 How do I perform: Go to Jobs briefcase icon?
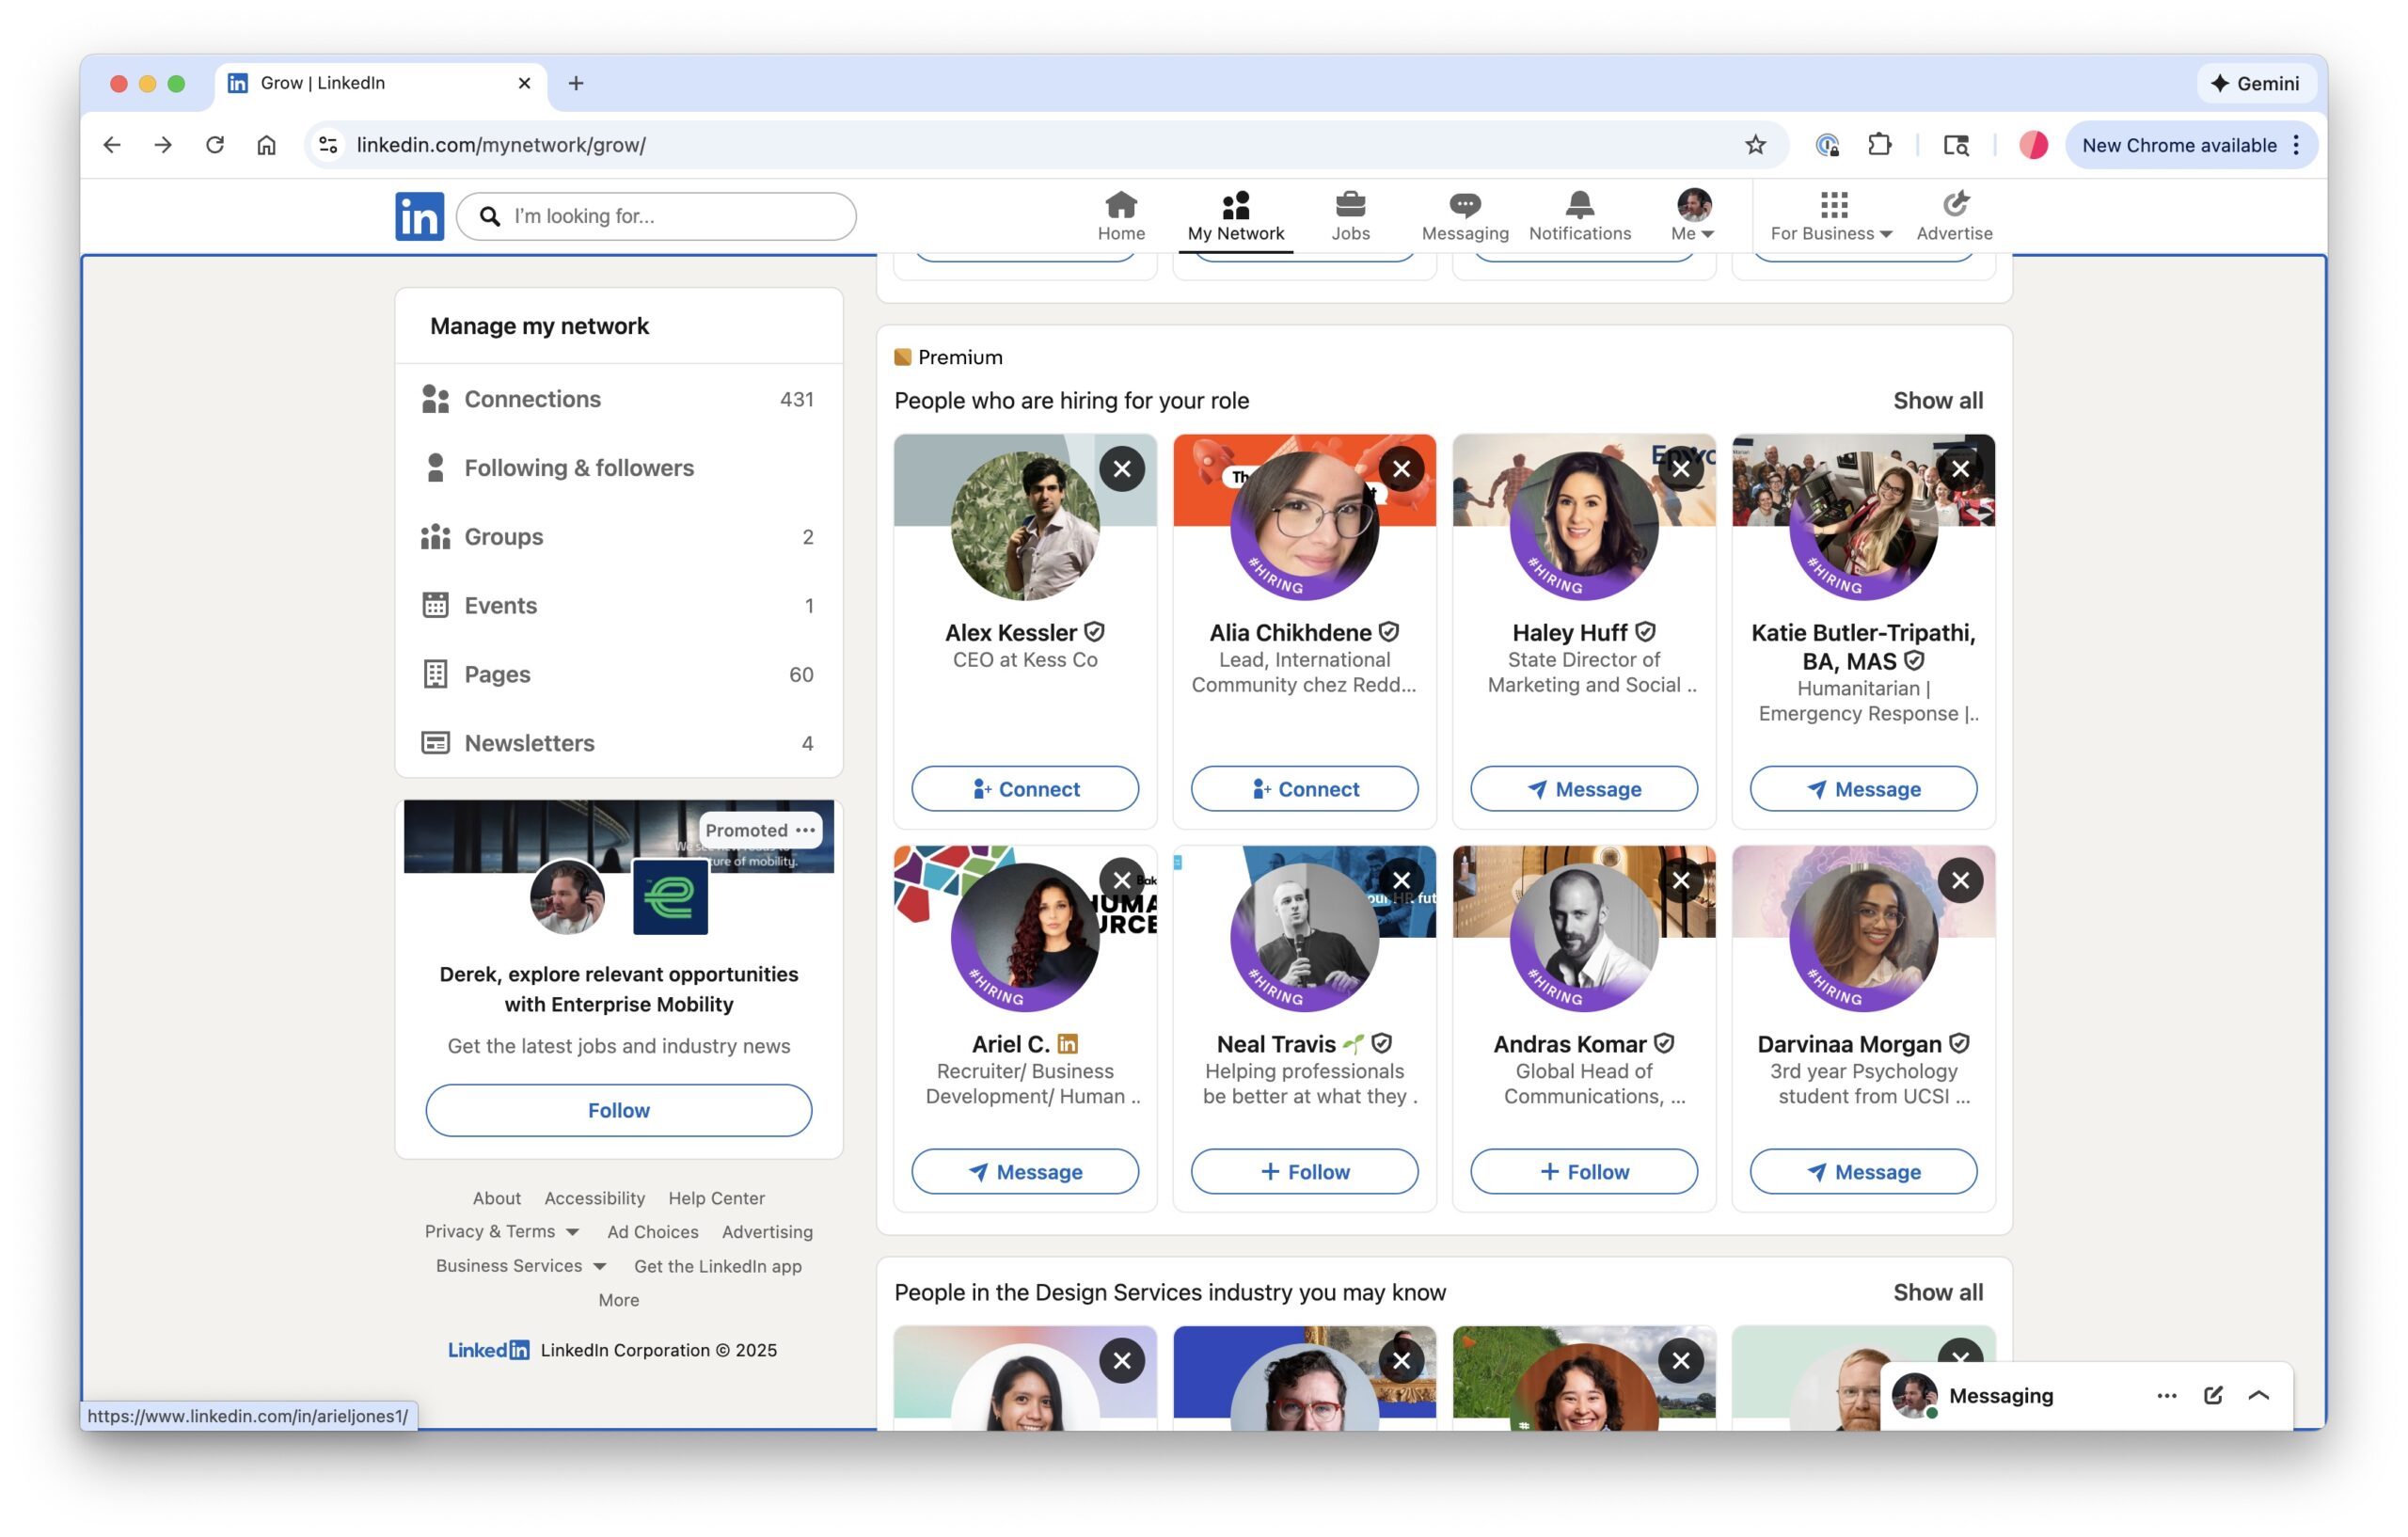coord(1350,205)
